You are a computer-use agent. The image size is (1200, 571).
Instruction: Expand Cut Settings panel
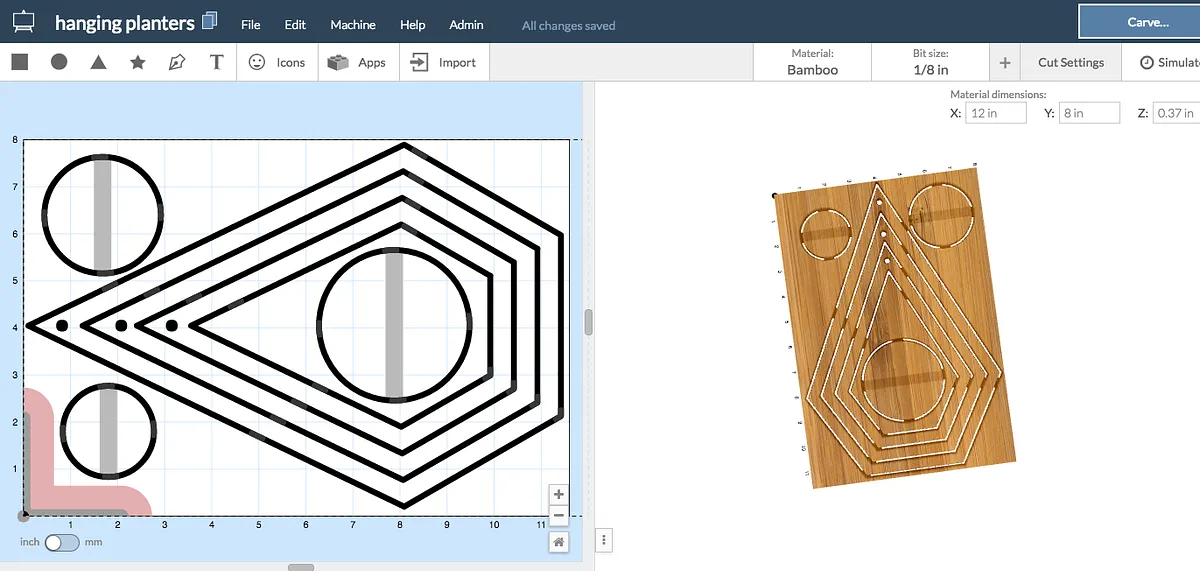pyautogui.click(x=1070, y=62)
